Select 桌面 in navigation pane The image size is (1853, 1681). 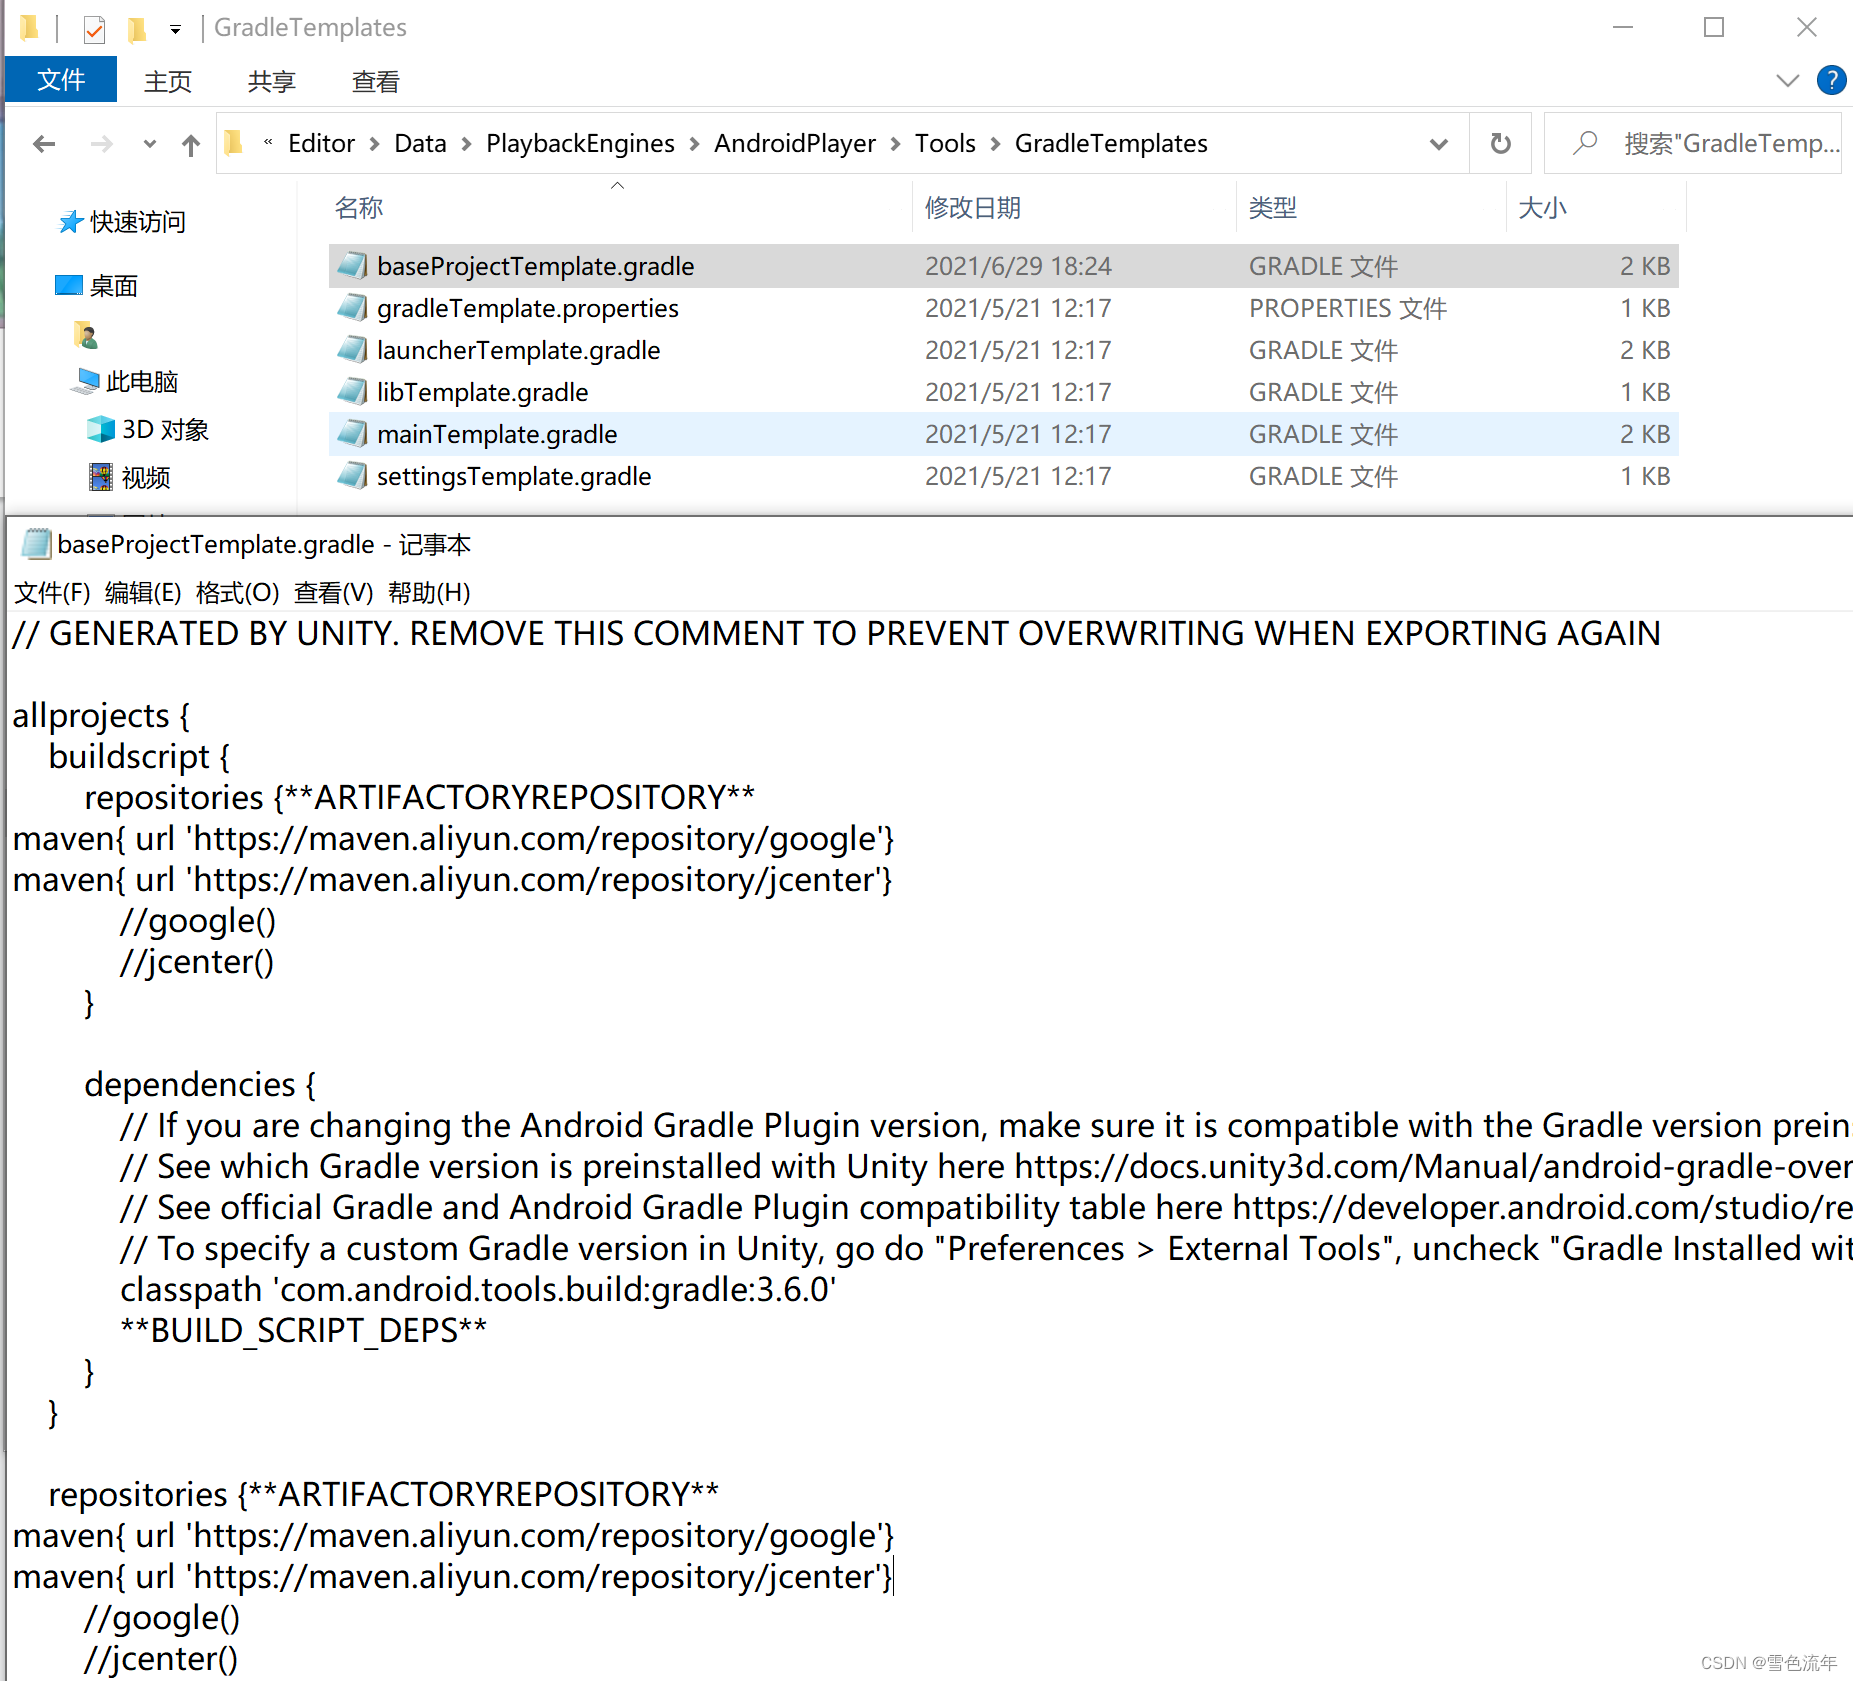113,287
